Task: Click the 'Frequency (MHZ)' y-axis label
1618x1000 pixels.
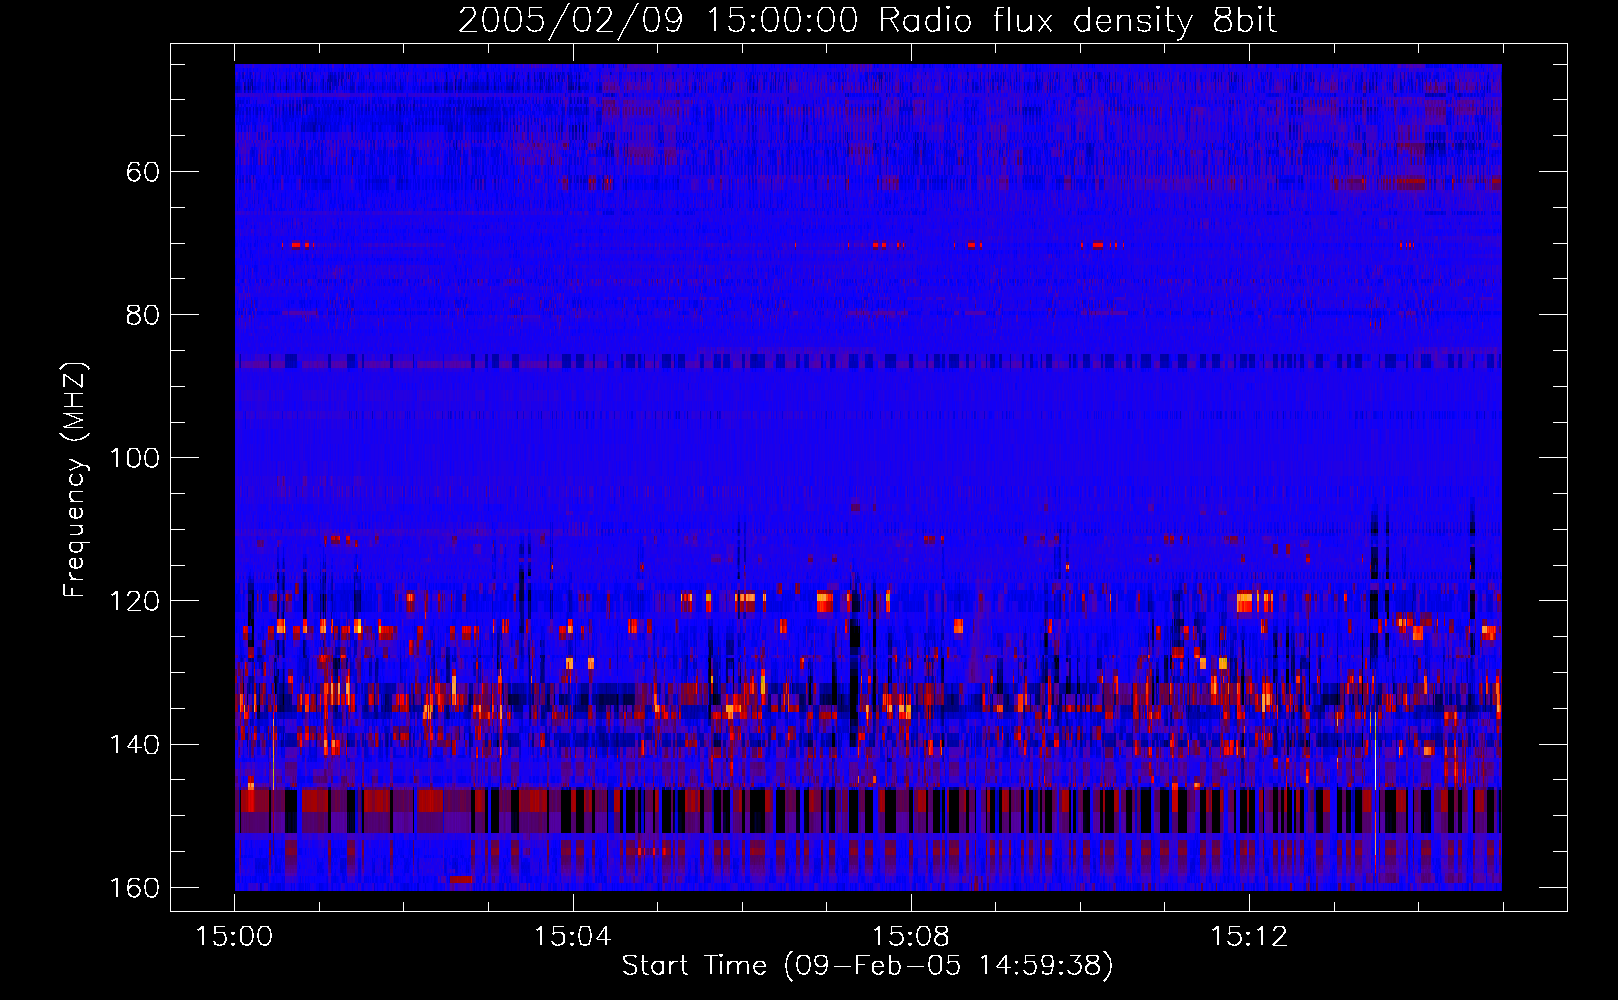Action: tap(75, 480)
